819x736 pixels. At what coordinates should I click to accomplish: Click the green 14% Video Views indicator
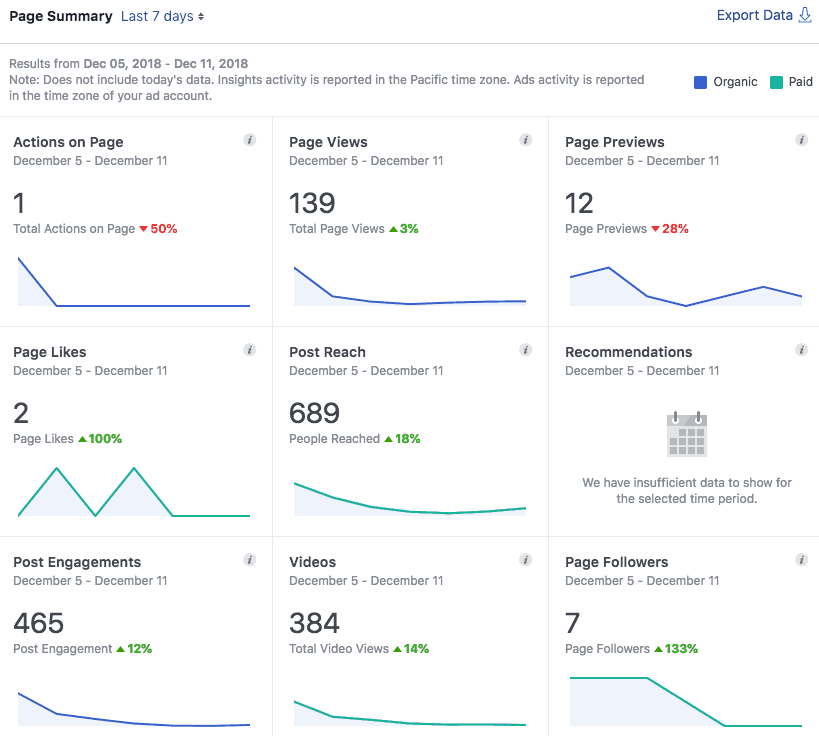411,649
